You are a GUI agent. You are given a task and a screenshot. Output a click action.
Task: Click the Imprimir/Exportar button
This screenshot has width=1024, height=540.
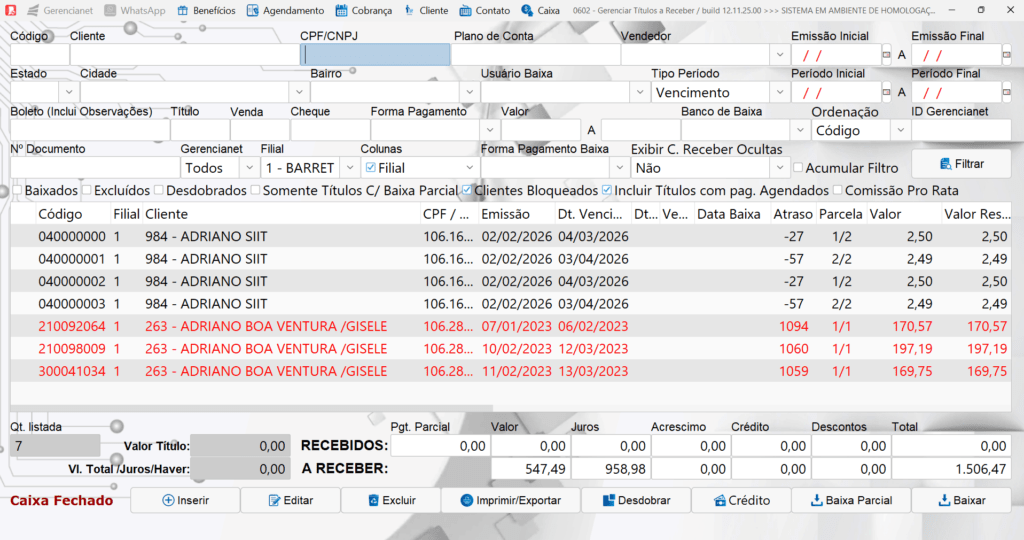(510, 500)
